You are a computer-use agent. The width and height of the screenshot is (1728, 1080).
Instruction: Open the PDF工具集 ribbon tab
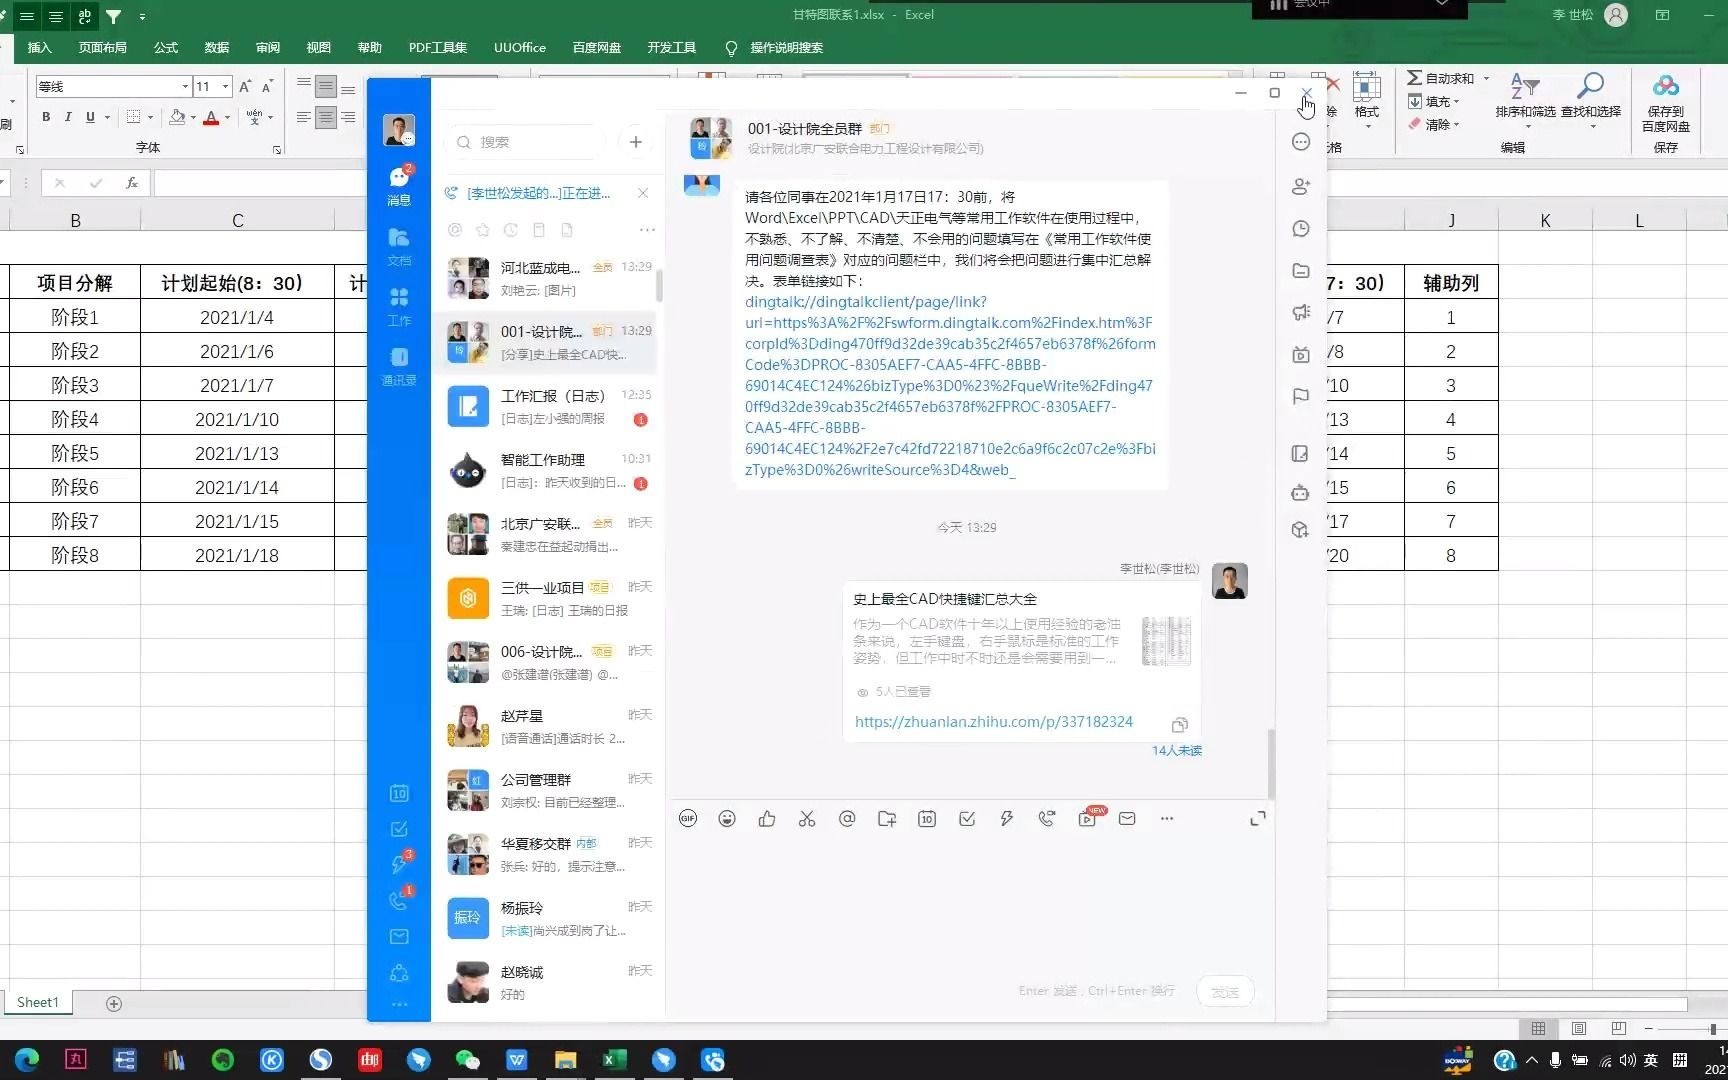click(438, 47)
